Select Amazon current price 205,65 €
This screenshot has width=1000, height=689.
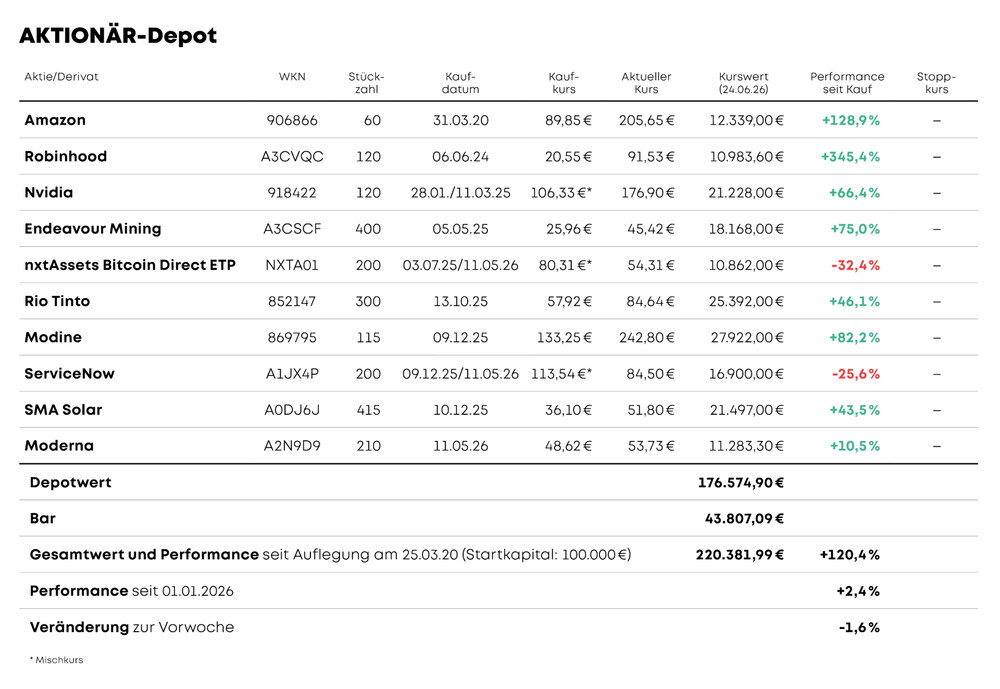tap(646, 120)
